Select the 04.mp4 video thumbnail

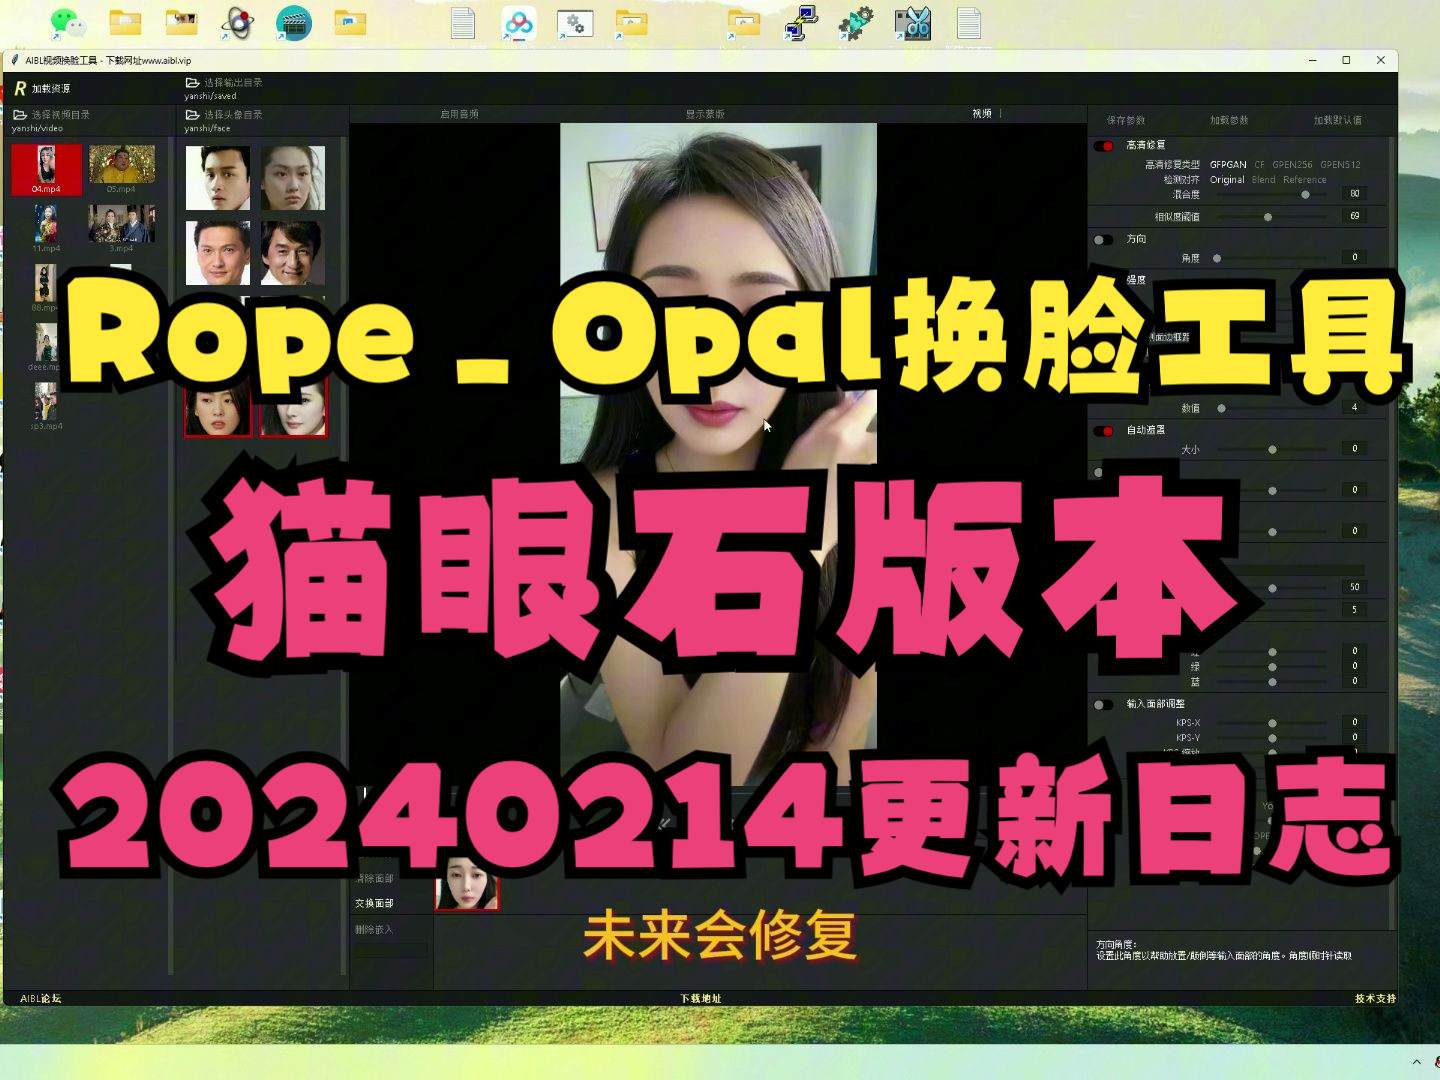pos(46,169)
